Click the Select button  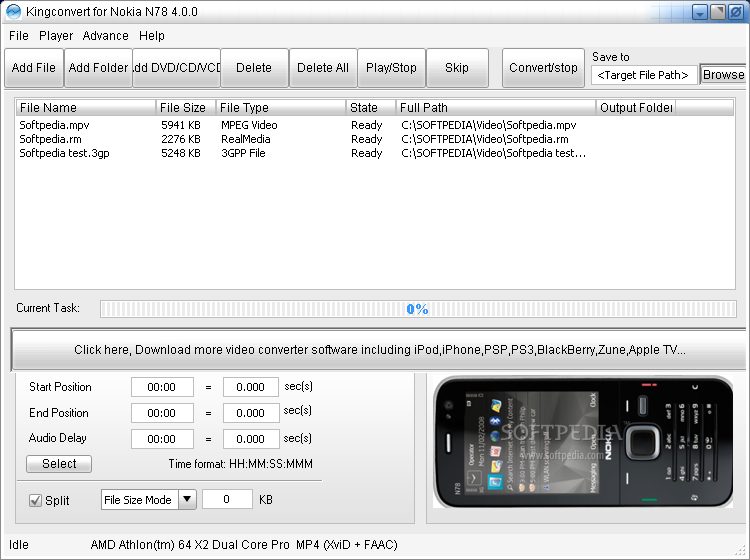click(59, 463)
